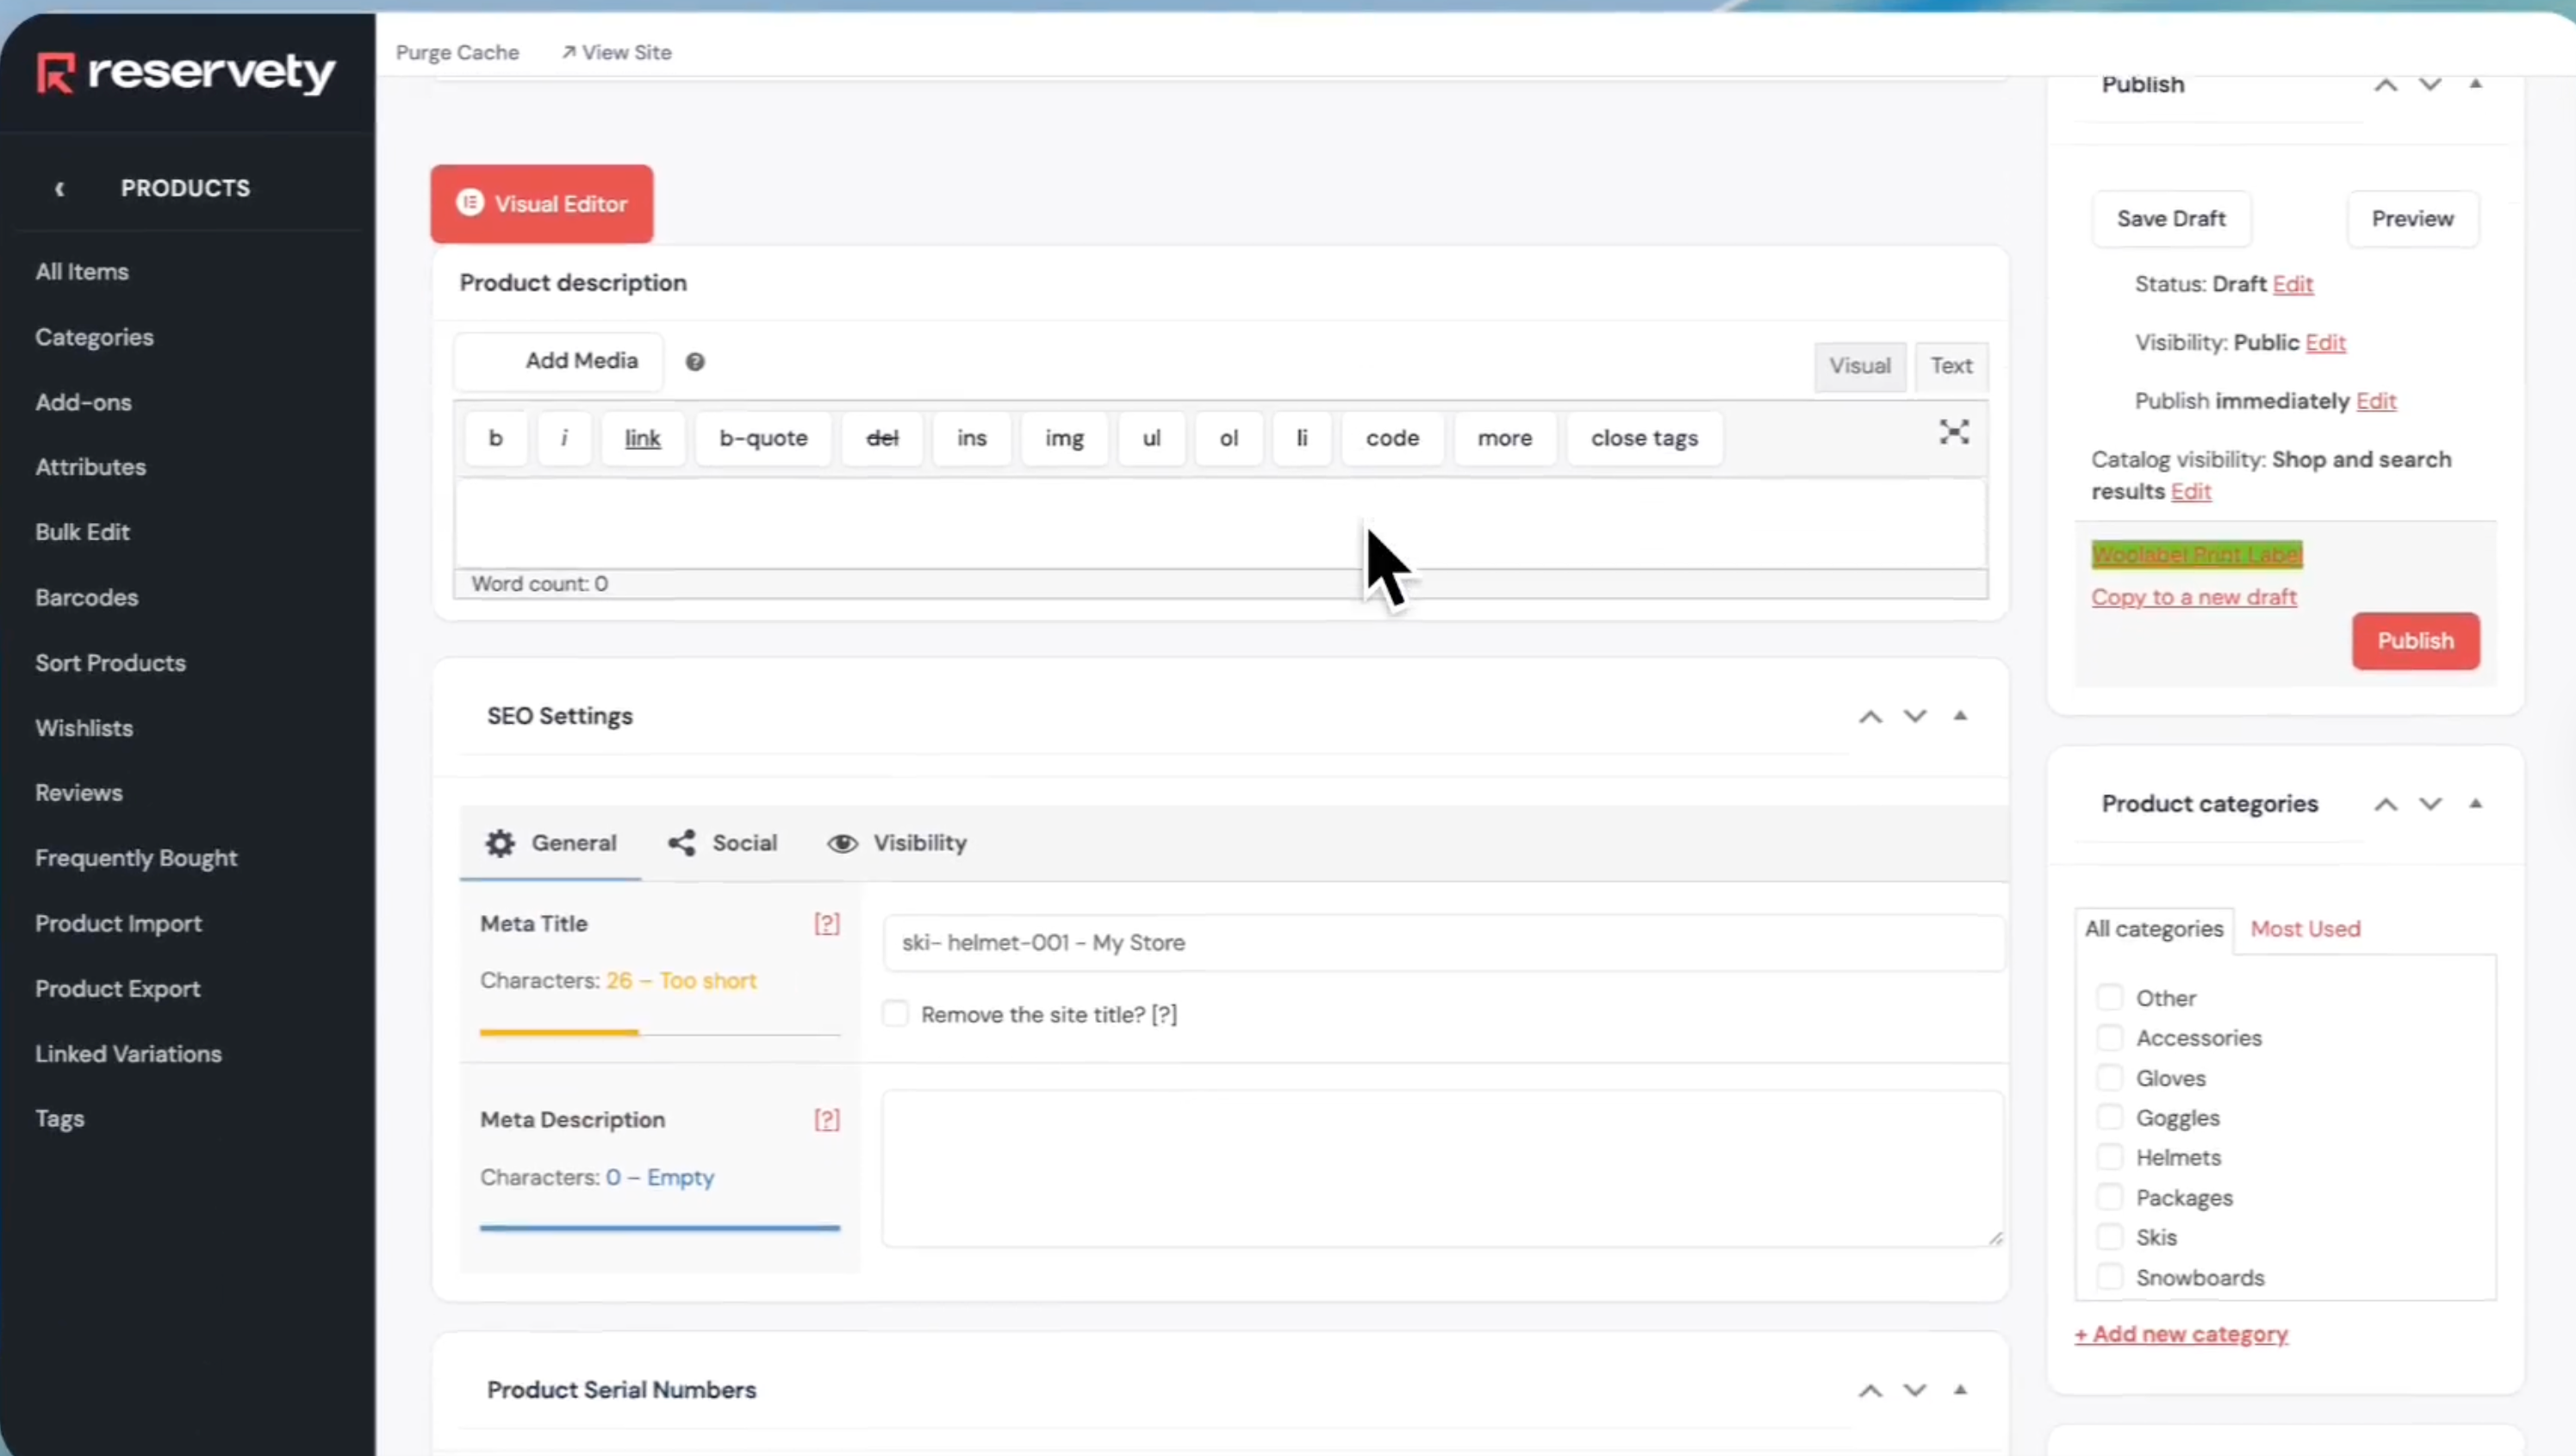2576x1456 pixels.
Task: Open Meta Description help [?] icon
Action: tap(826, 1119)
